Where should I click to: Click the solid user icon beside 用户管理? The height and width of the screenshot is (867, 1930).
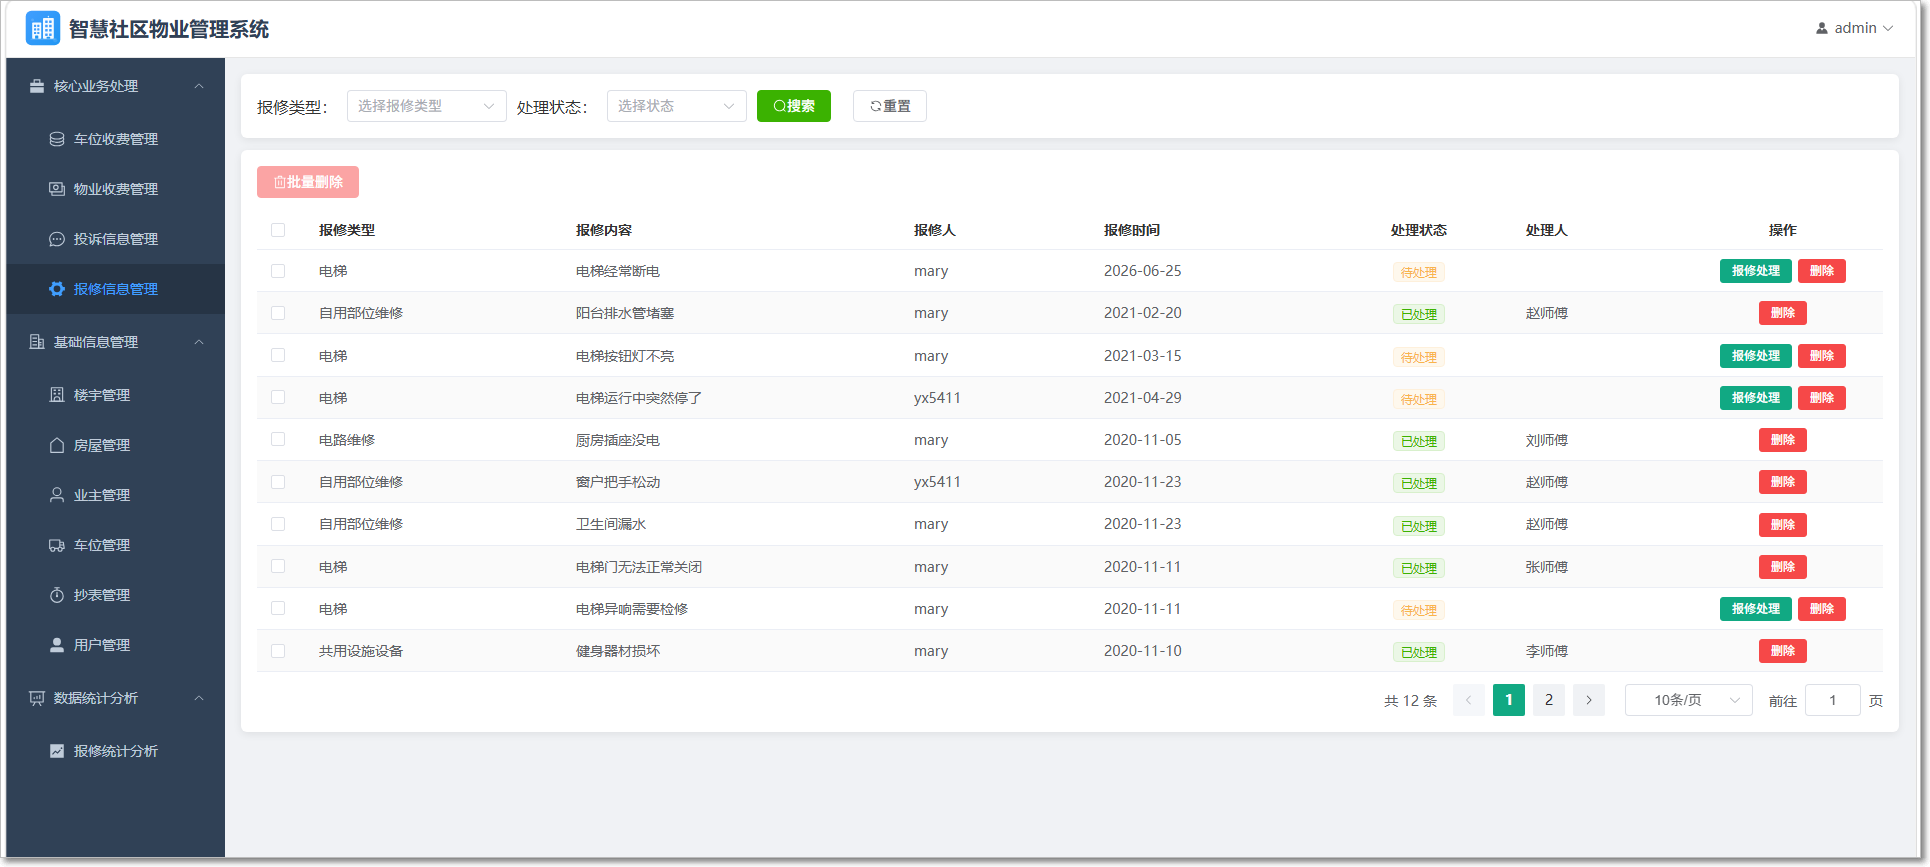tap(57, 645)
